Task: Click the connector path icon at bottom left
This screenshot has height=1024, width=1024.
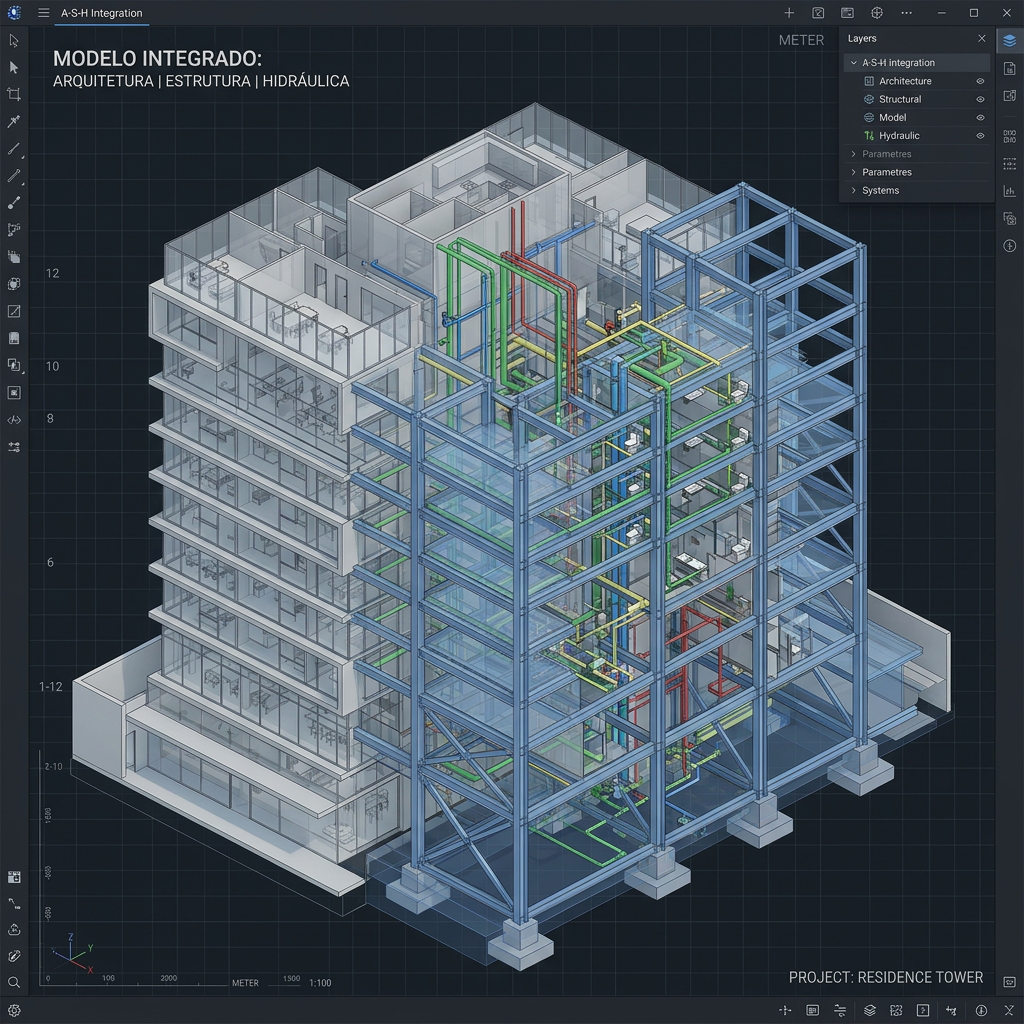Action: pos(14,903)
